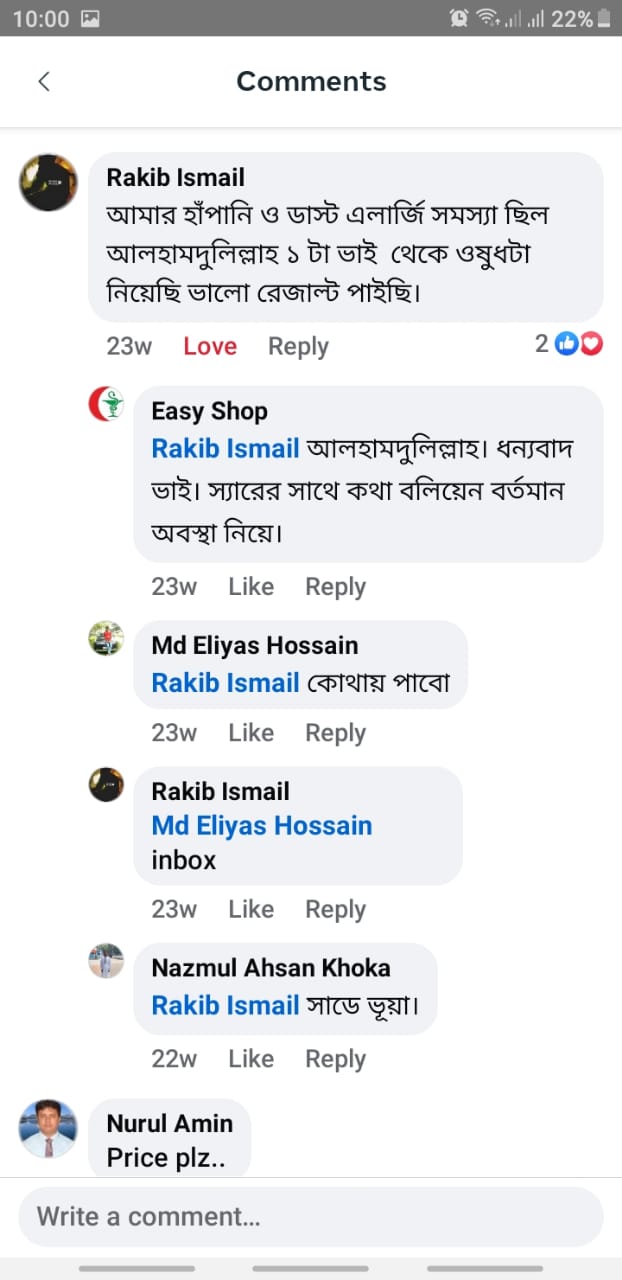Tap the alarm icon in status bar
Image resolution: width=622 pixels, height=1280 pixels.
pyautogui.click(x=459, y=18)
